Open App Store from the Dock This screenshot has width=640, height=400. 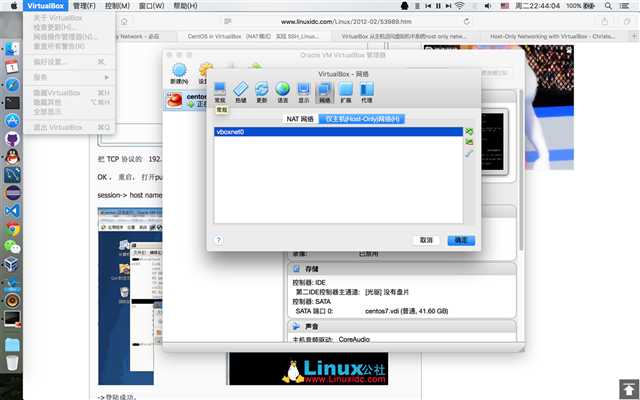(12, 121)
